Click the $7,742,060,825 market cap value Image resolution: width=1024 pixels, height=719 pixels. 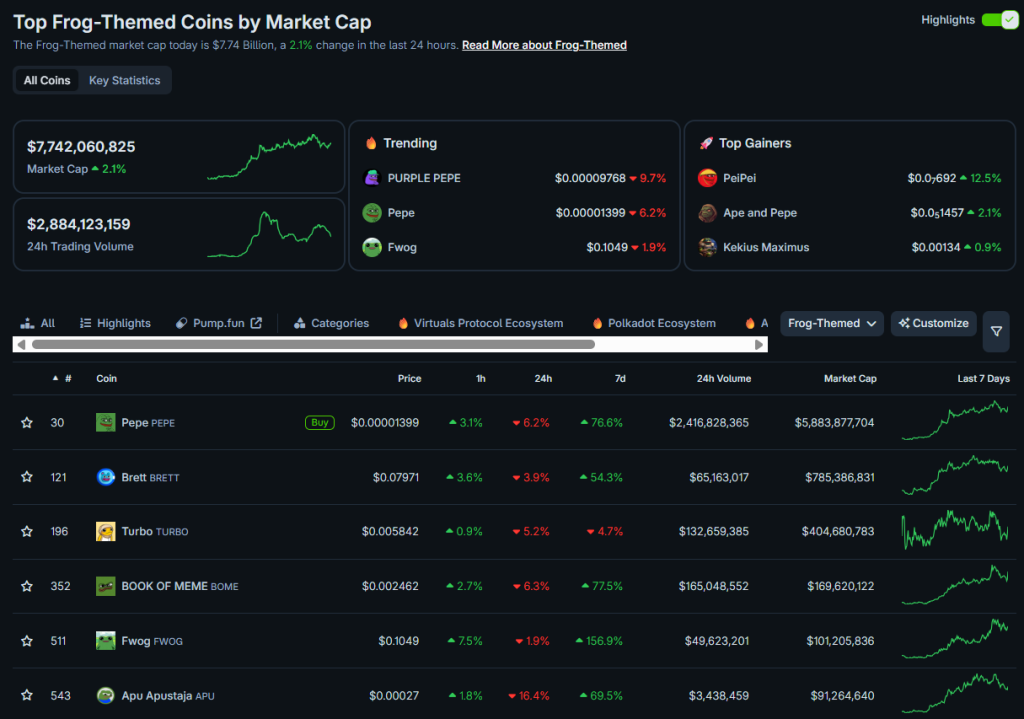tap(81, 147)
